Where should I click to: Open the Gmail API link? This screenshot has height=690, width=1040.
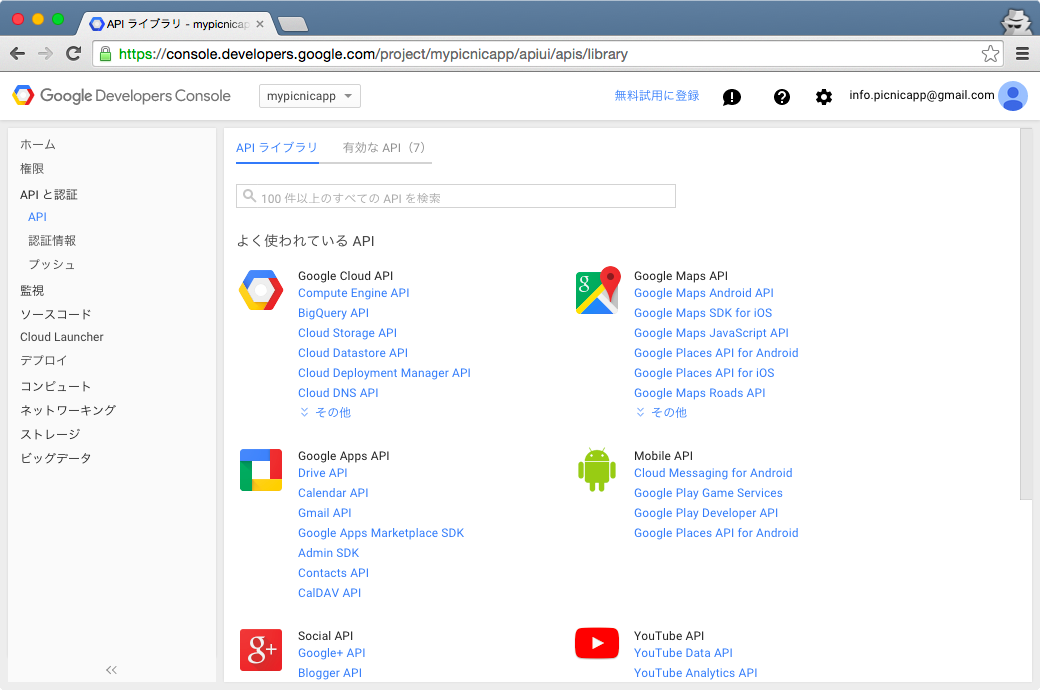pos(325,513)
